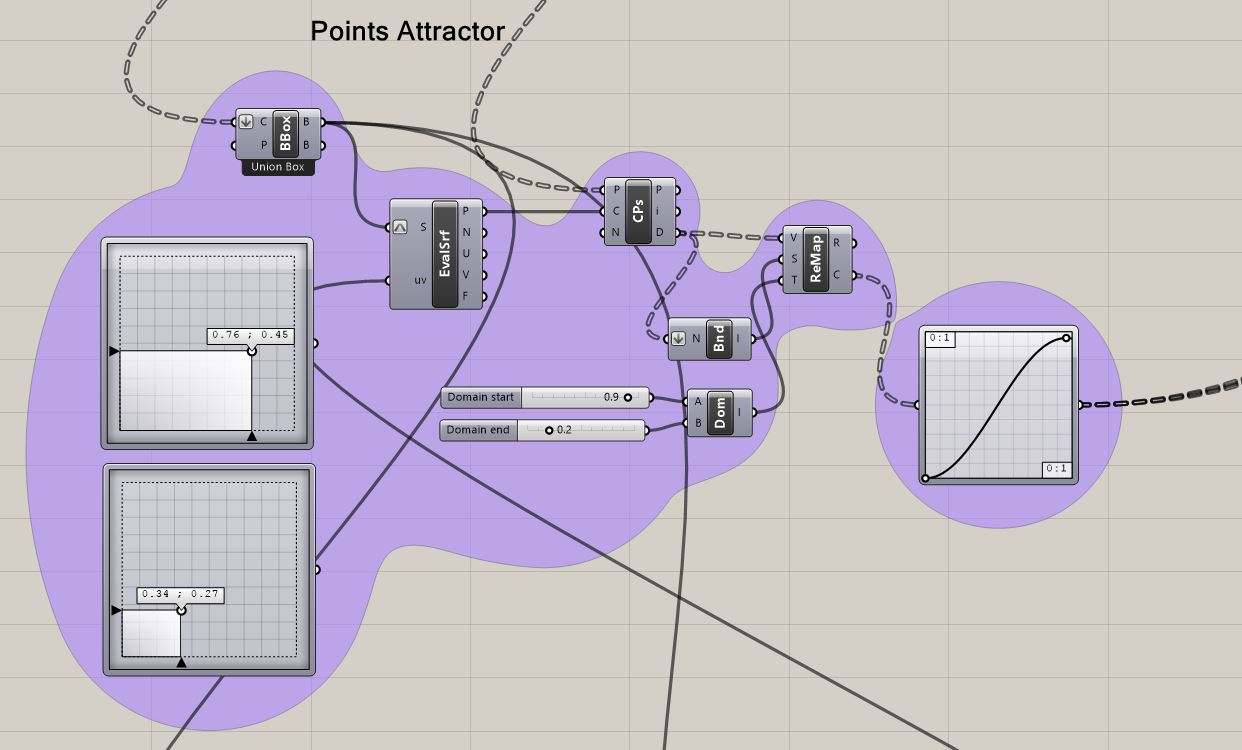Screen dimensions: 1242x750
Task: Click the flatten arrow on Bnd input N
Action: point(679,339)
